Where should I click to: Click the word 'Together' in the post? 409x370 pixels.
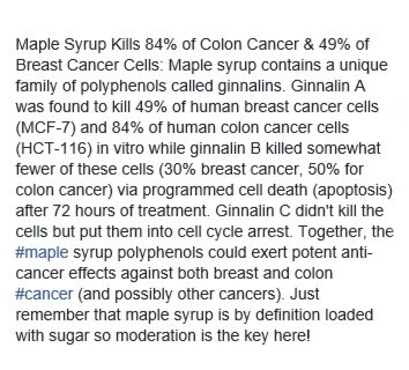pyautogui.click(x=330, y=232)
